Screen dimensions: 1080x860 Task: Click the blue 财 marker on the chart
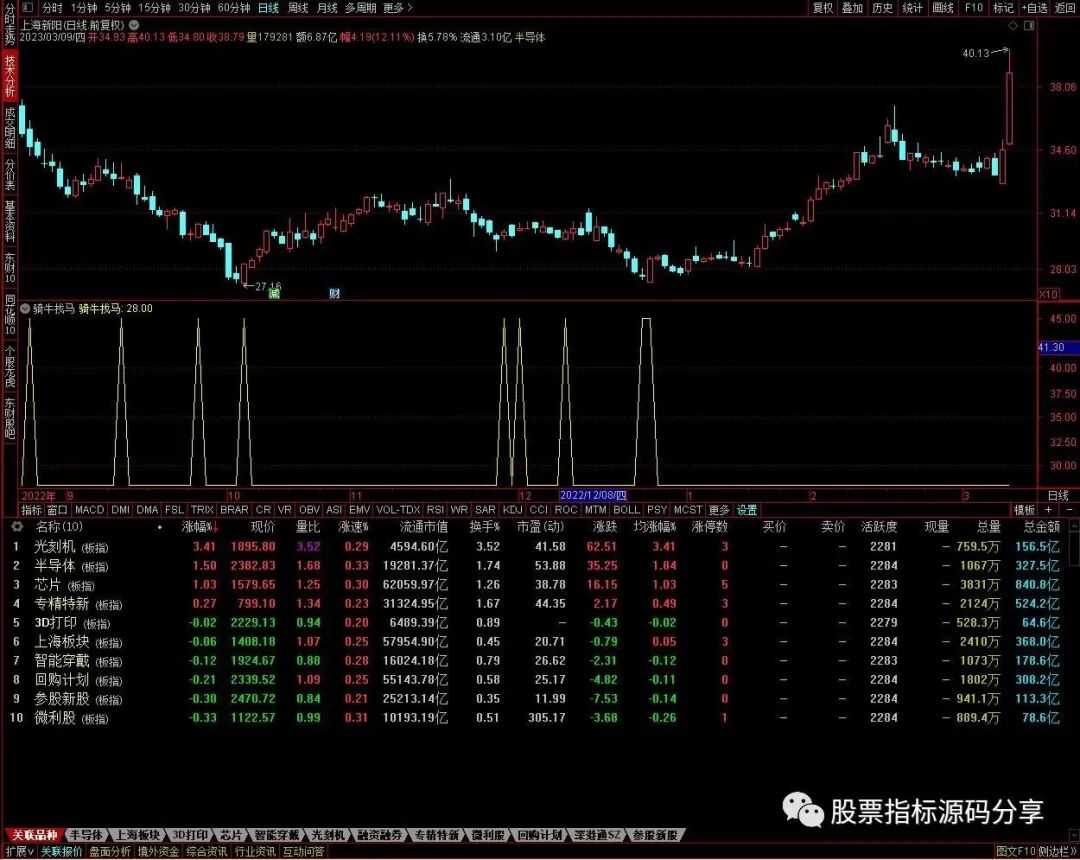[x=334, y=294]
